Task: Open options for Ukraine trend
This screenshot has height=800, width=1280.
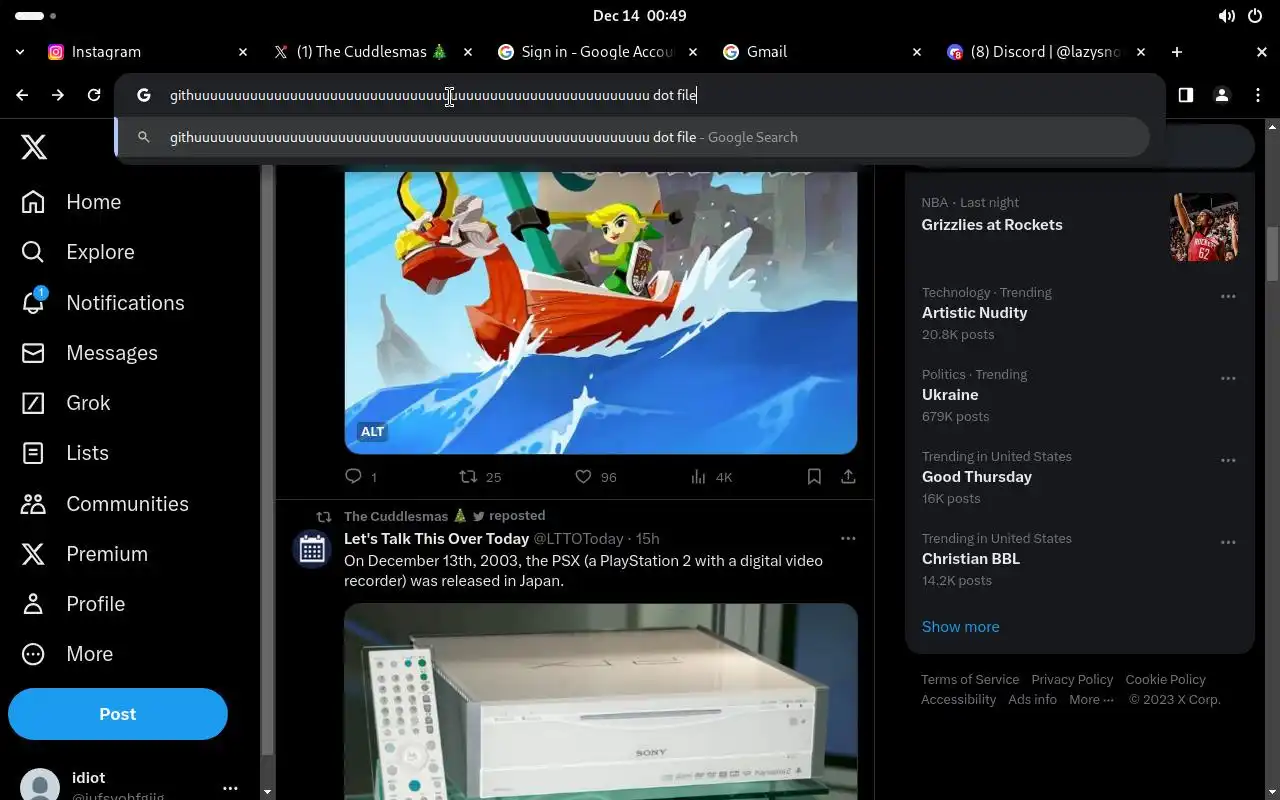Action: click(x=1228, y=379)
